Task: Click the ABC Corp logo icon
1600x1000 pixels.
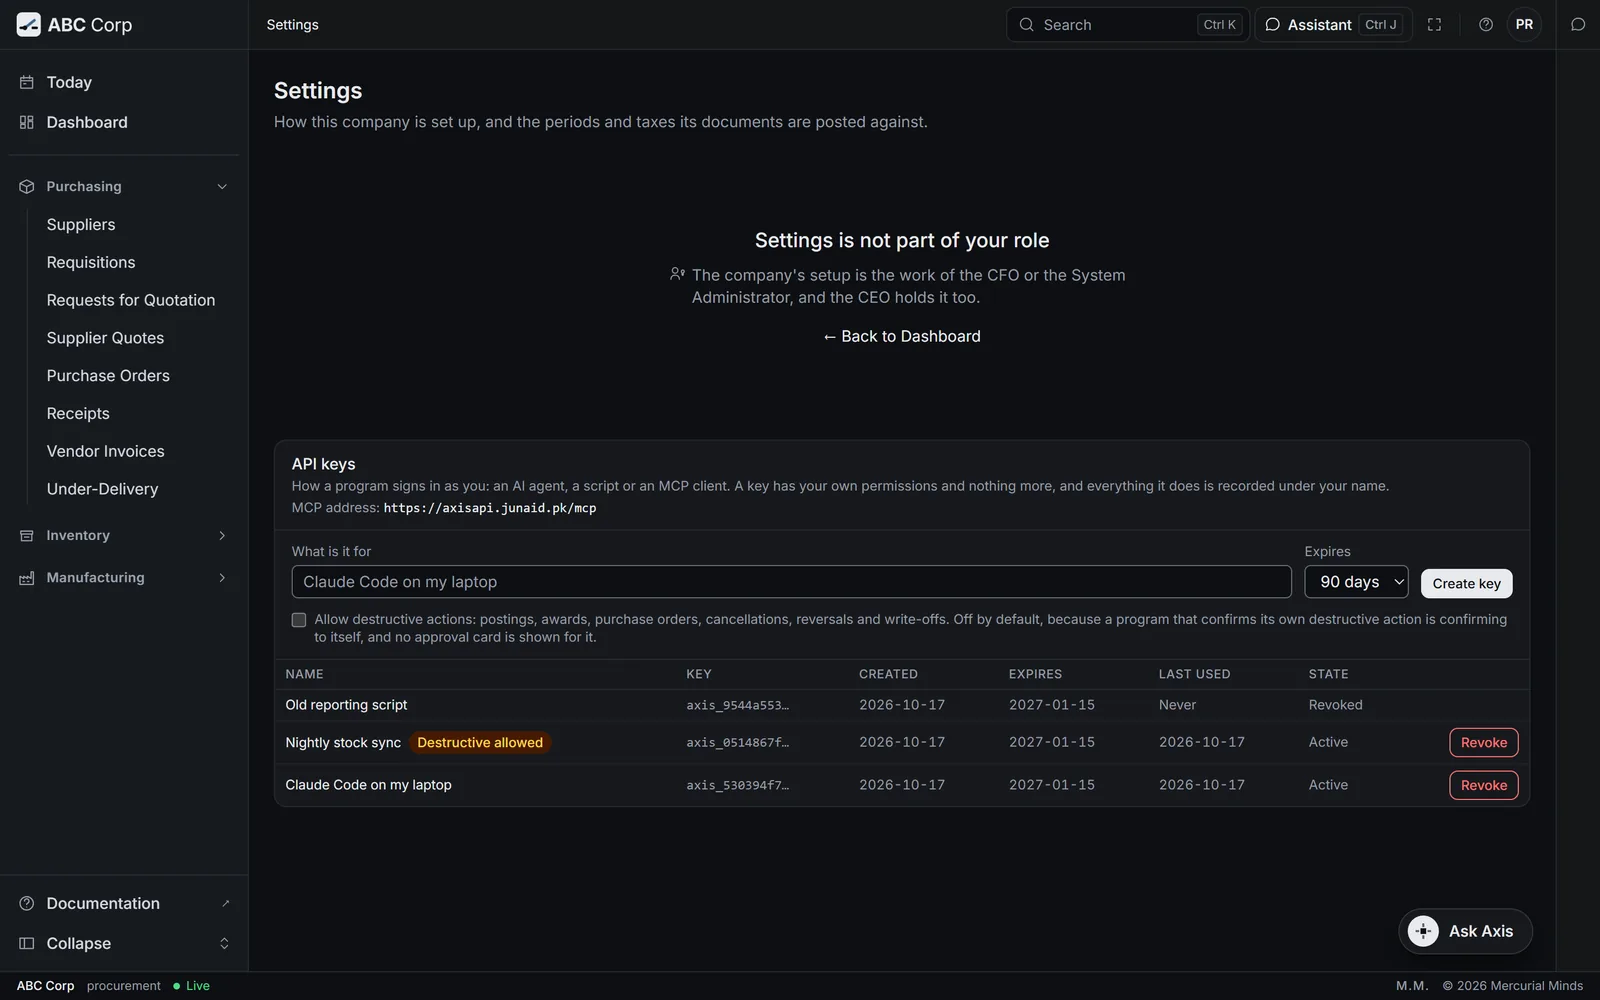Action: tap(29, 25)
